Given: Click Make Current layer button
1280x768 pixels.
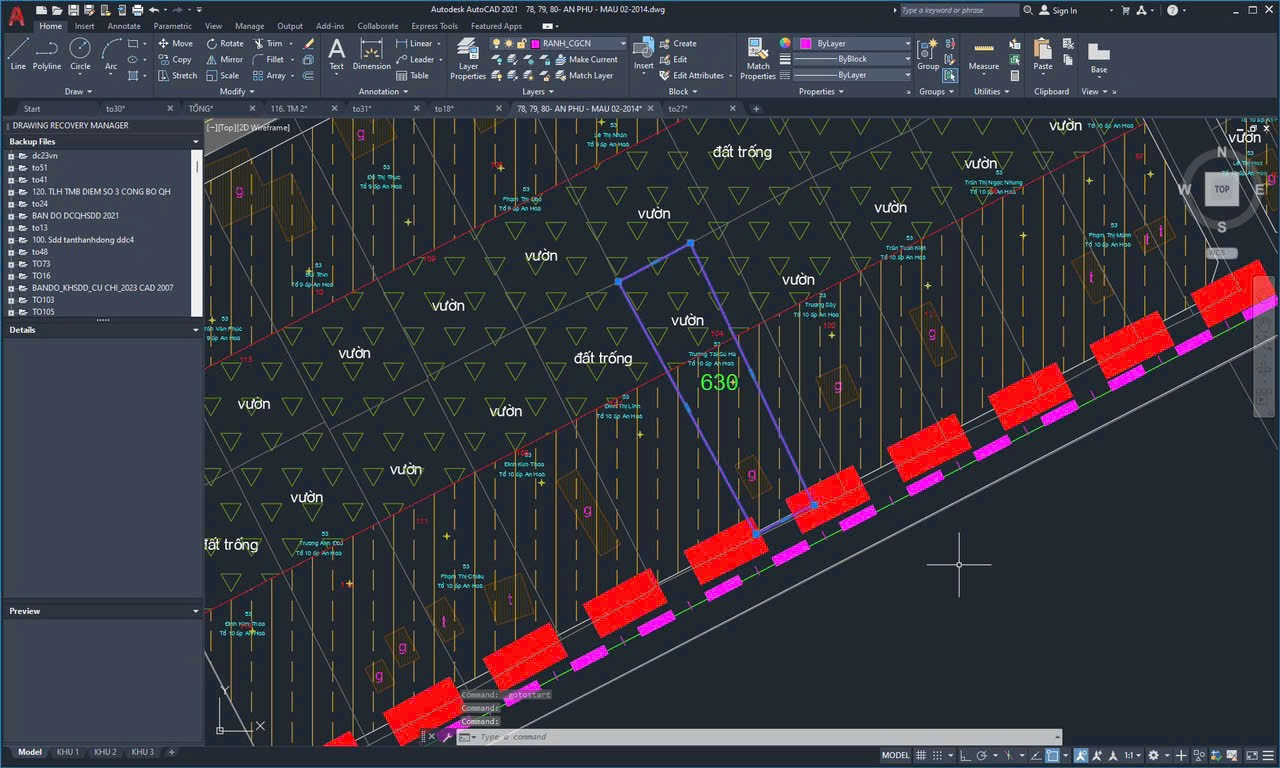Looking at the screenshot, I should (x=586, y=59).
